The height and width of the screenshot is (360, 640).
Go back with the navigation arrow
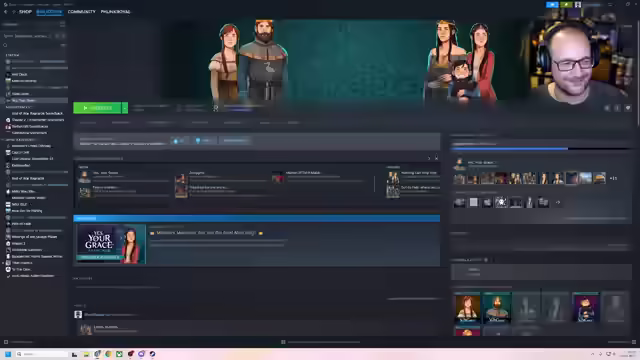[6, 12]
